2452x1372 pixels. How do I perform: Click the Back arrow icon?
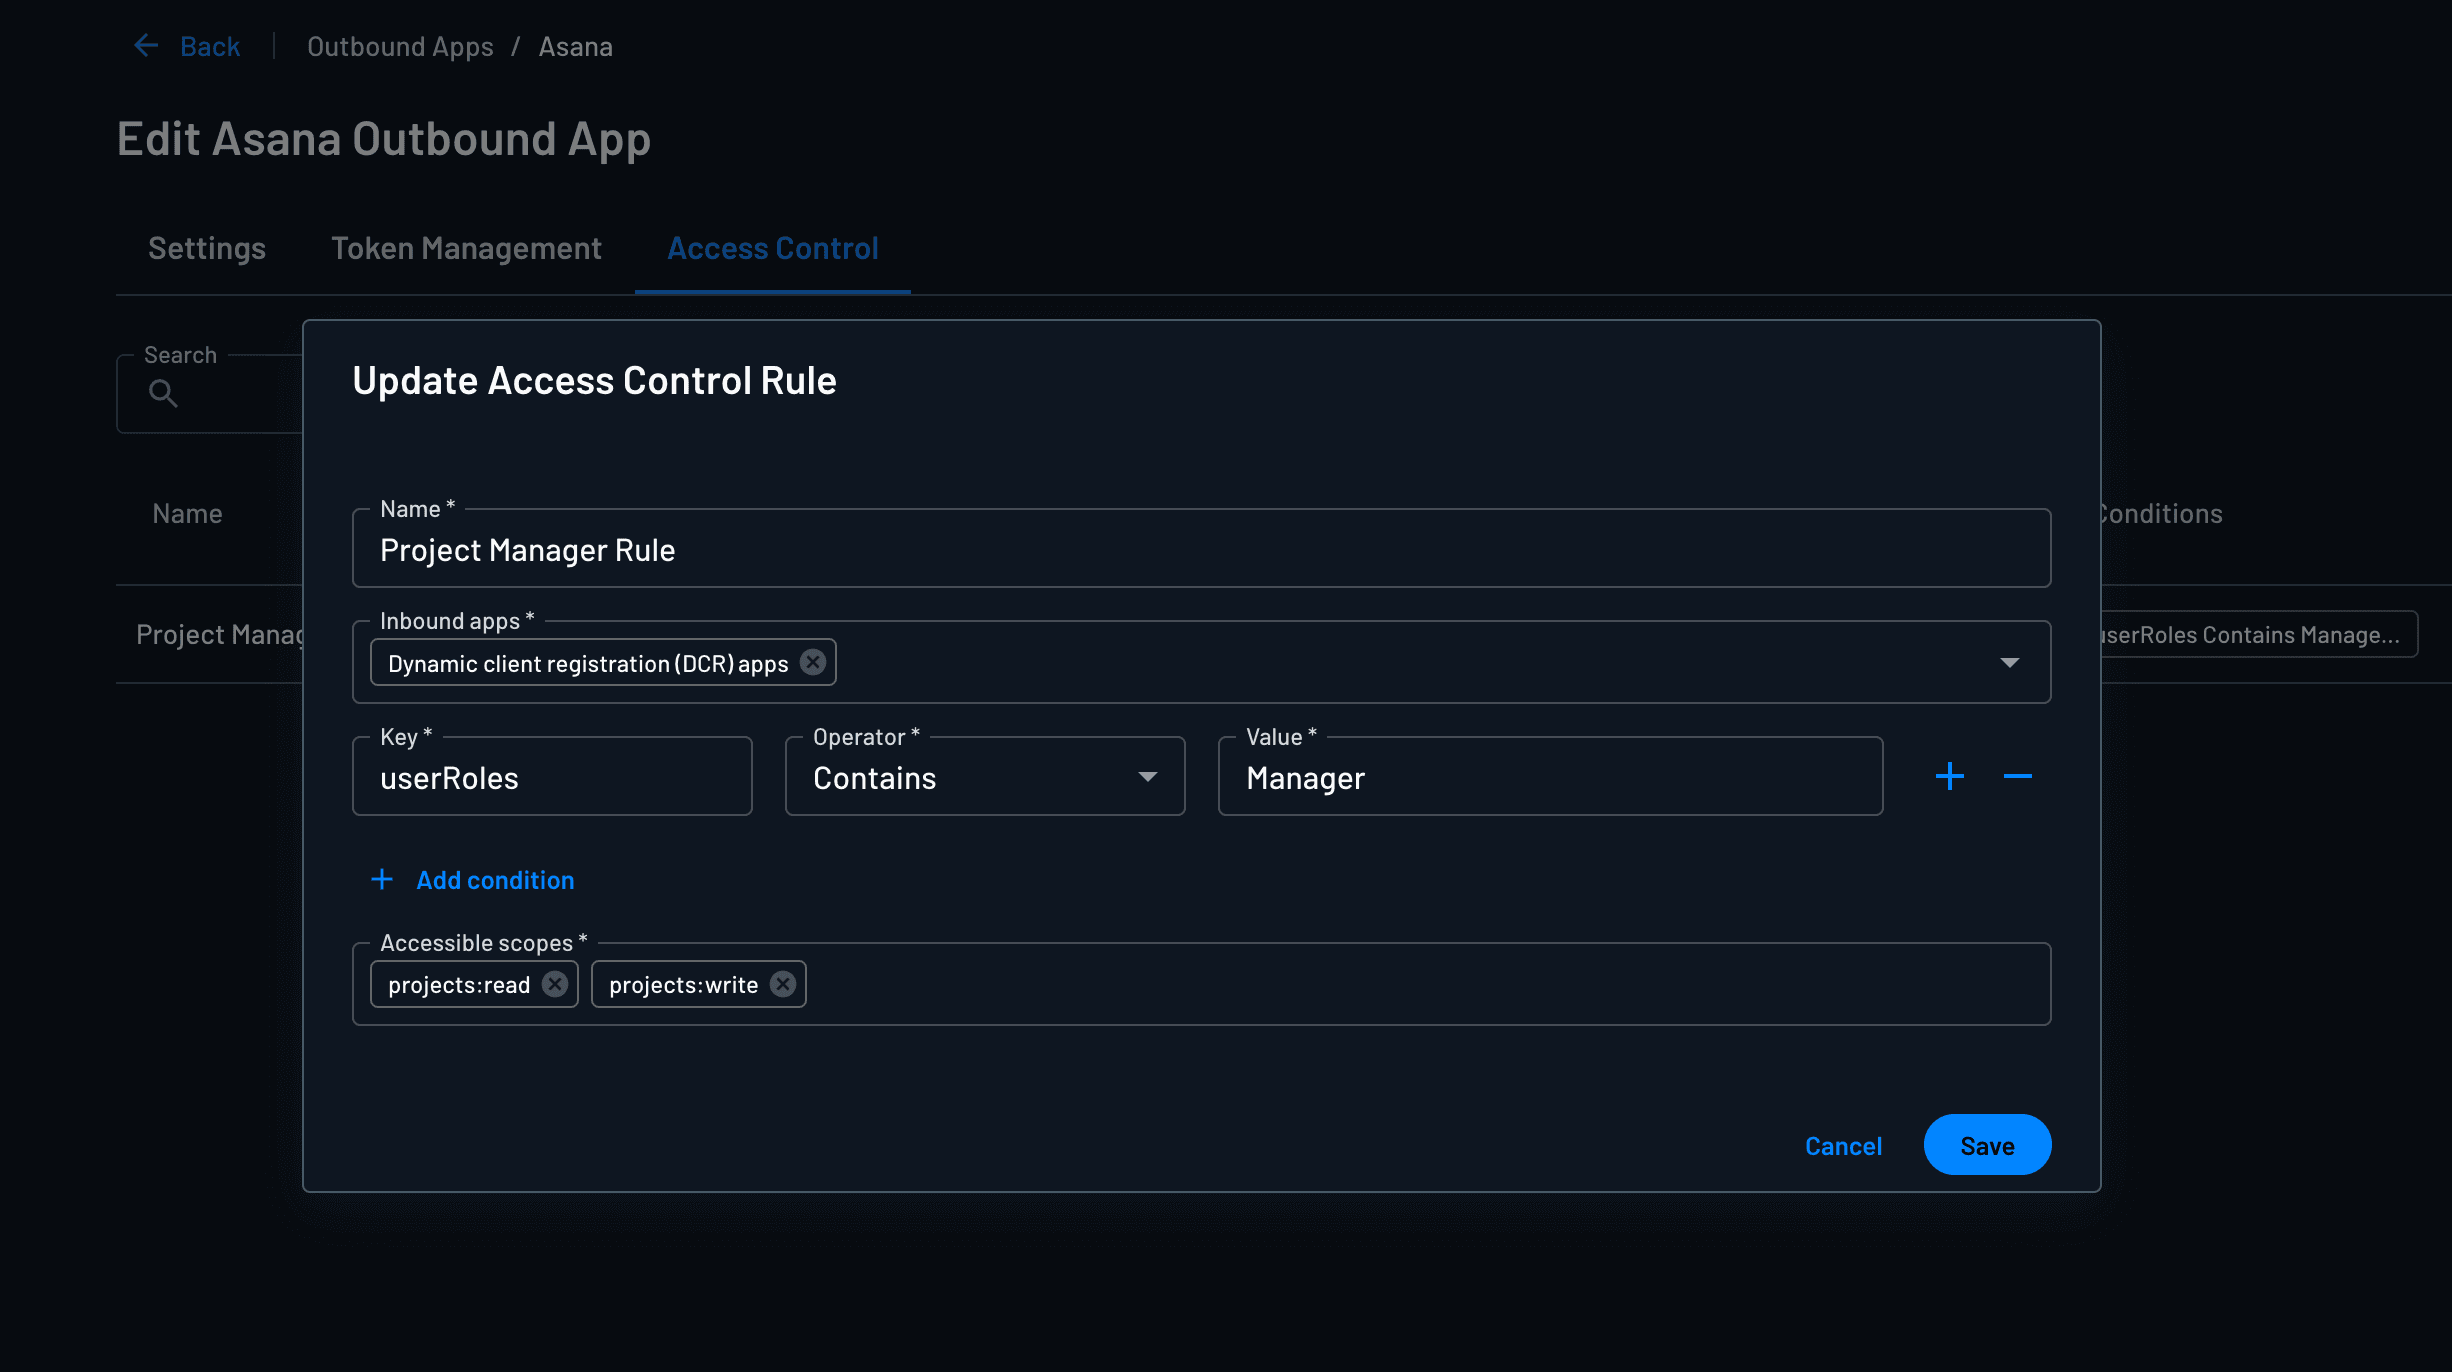[146, 46]
